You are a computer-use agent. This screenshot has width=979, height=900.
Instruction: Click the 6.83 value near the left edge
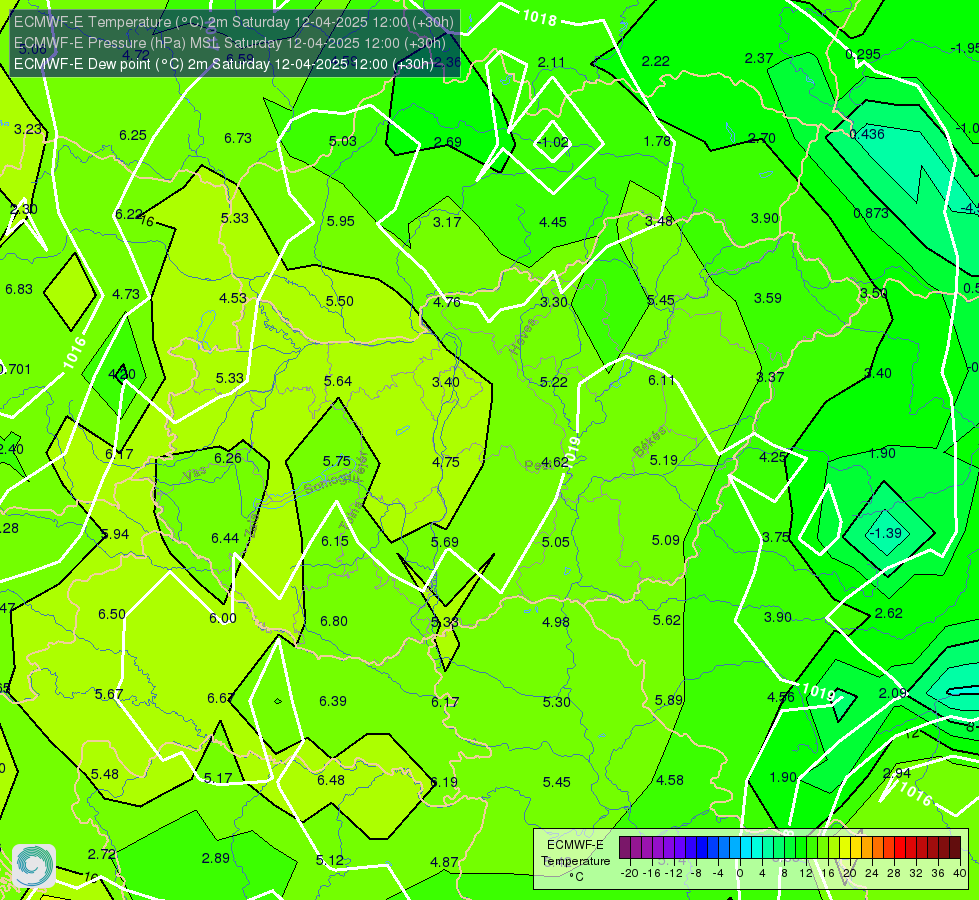pos(19,289)
